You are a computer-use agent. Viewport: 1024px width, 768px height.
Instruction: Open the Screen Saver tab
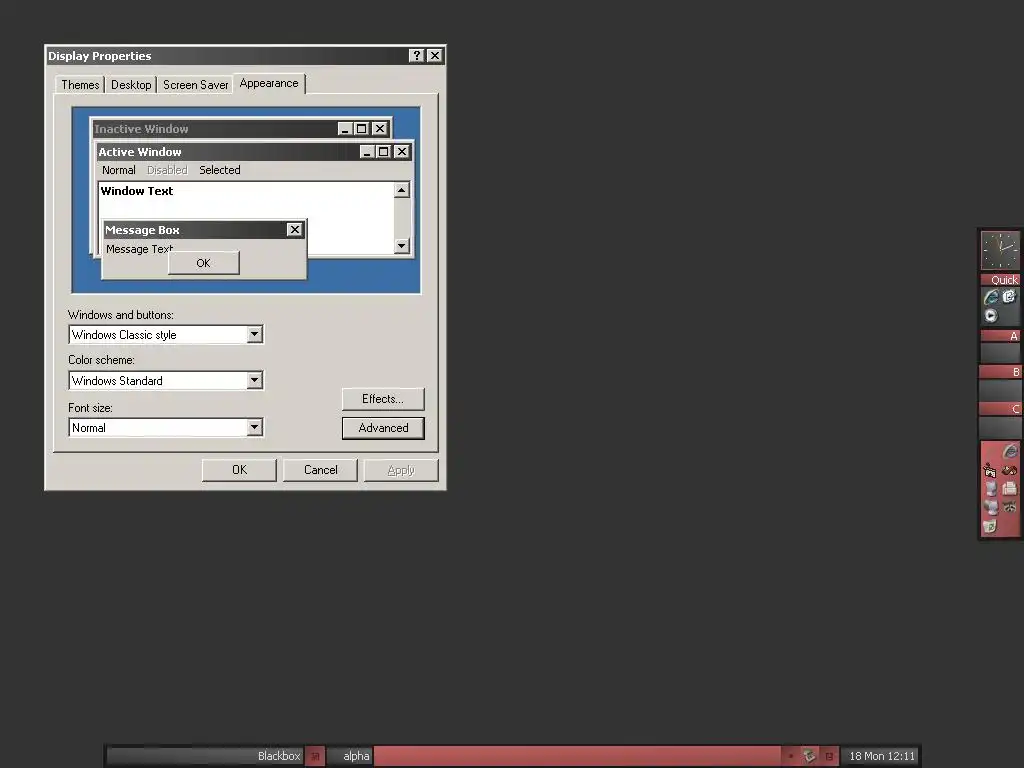pyautogui.click(x=195, y=85)
